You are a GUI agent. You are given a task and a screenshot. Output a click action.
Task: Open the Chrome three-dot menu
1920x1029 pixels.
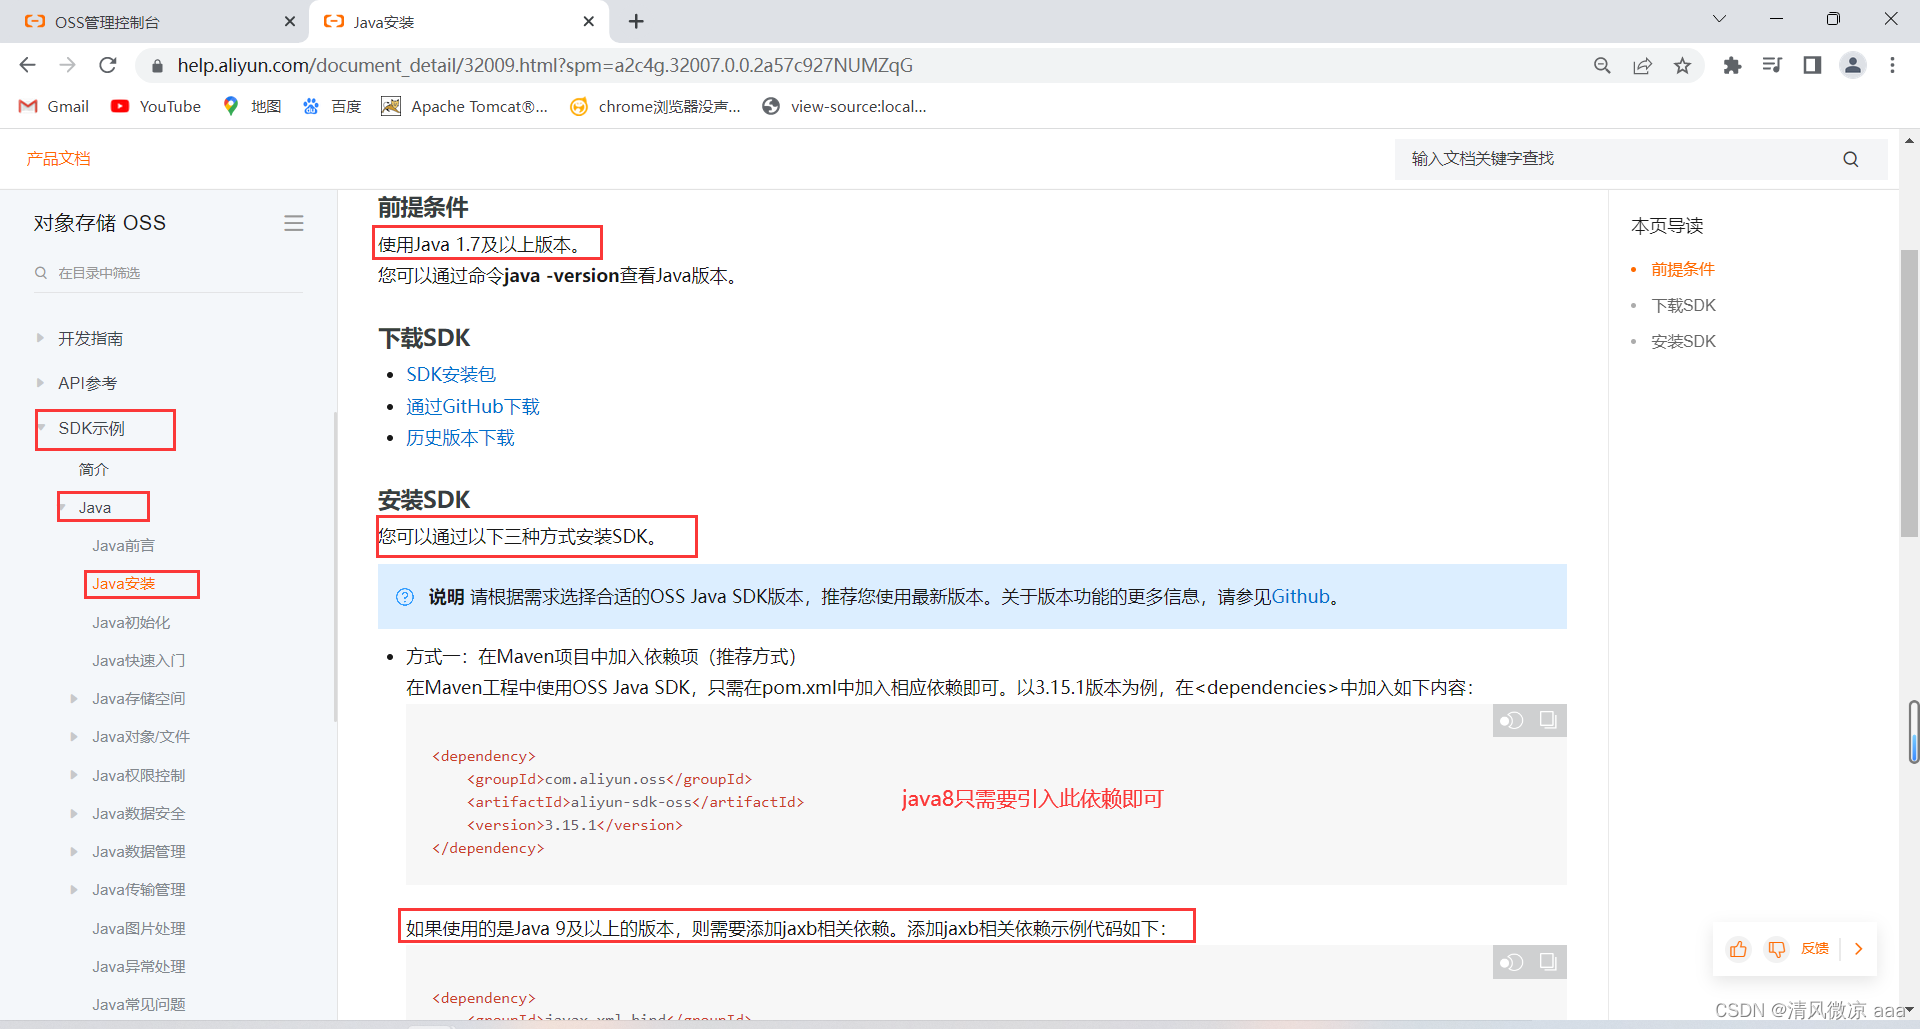point(1892,65)
